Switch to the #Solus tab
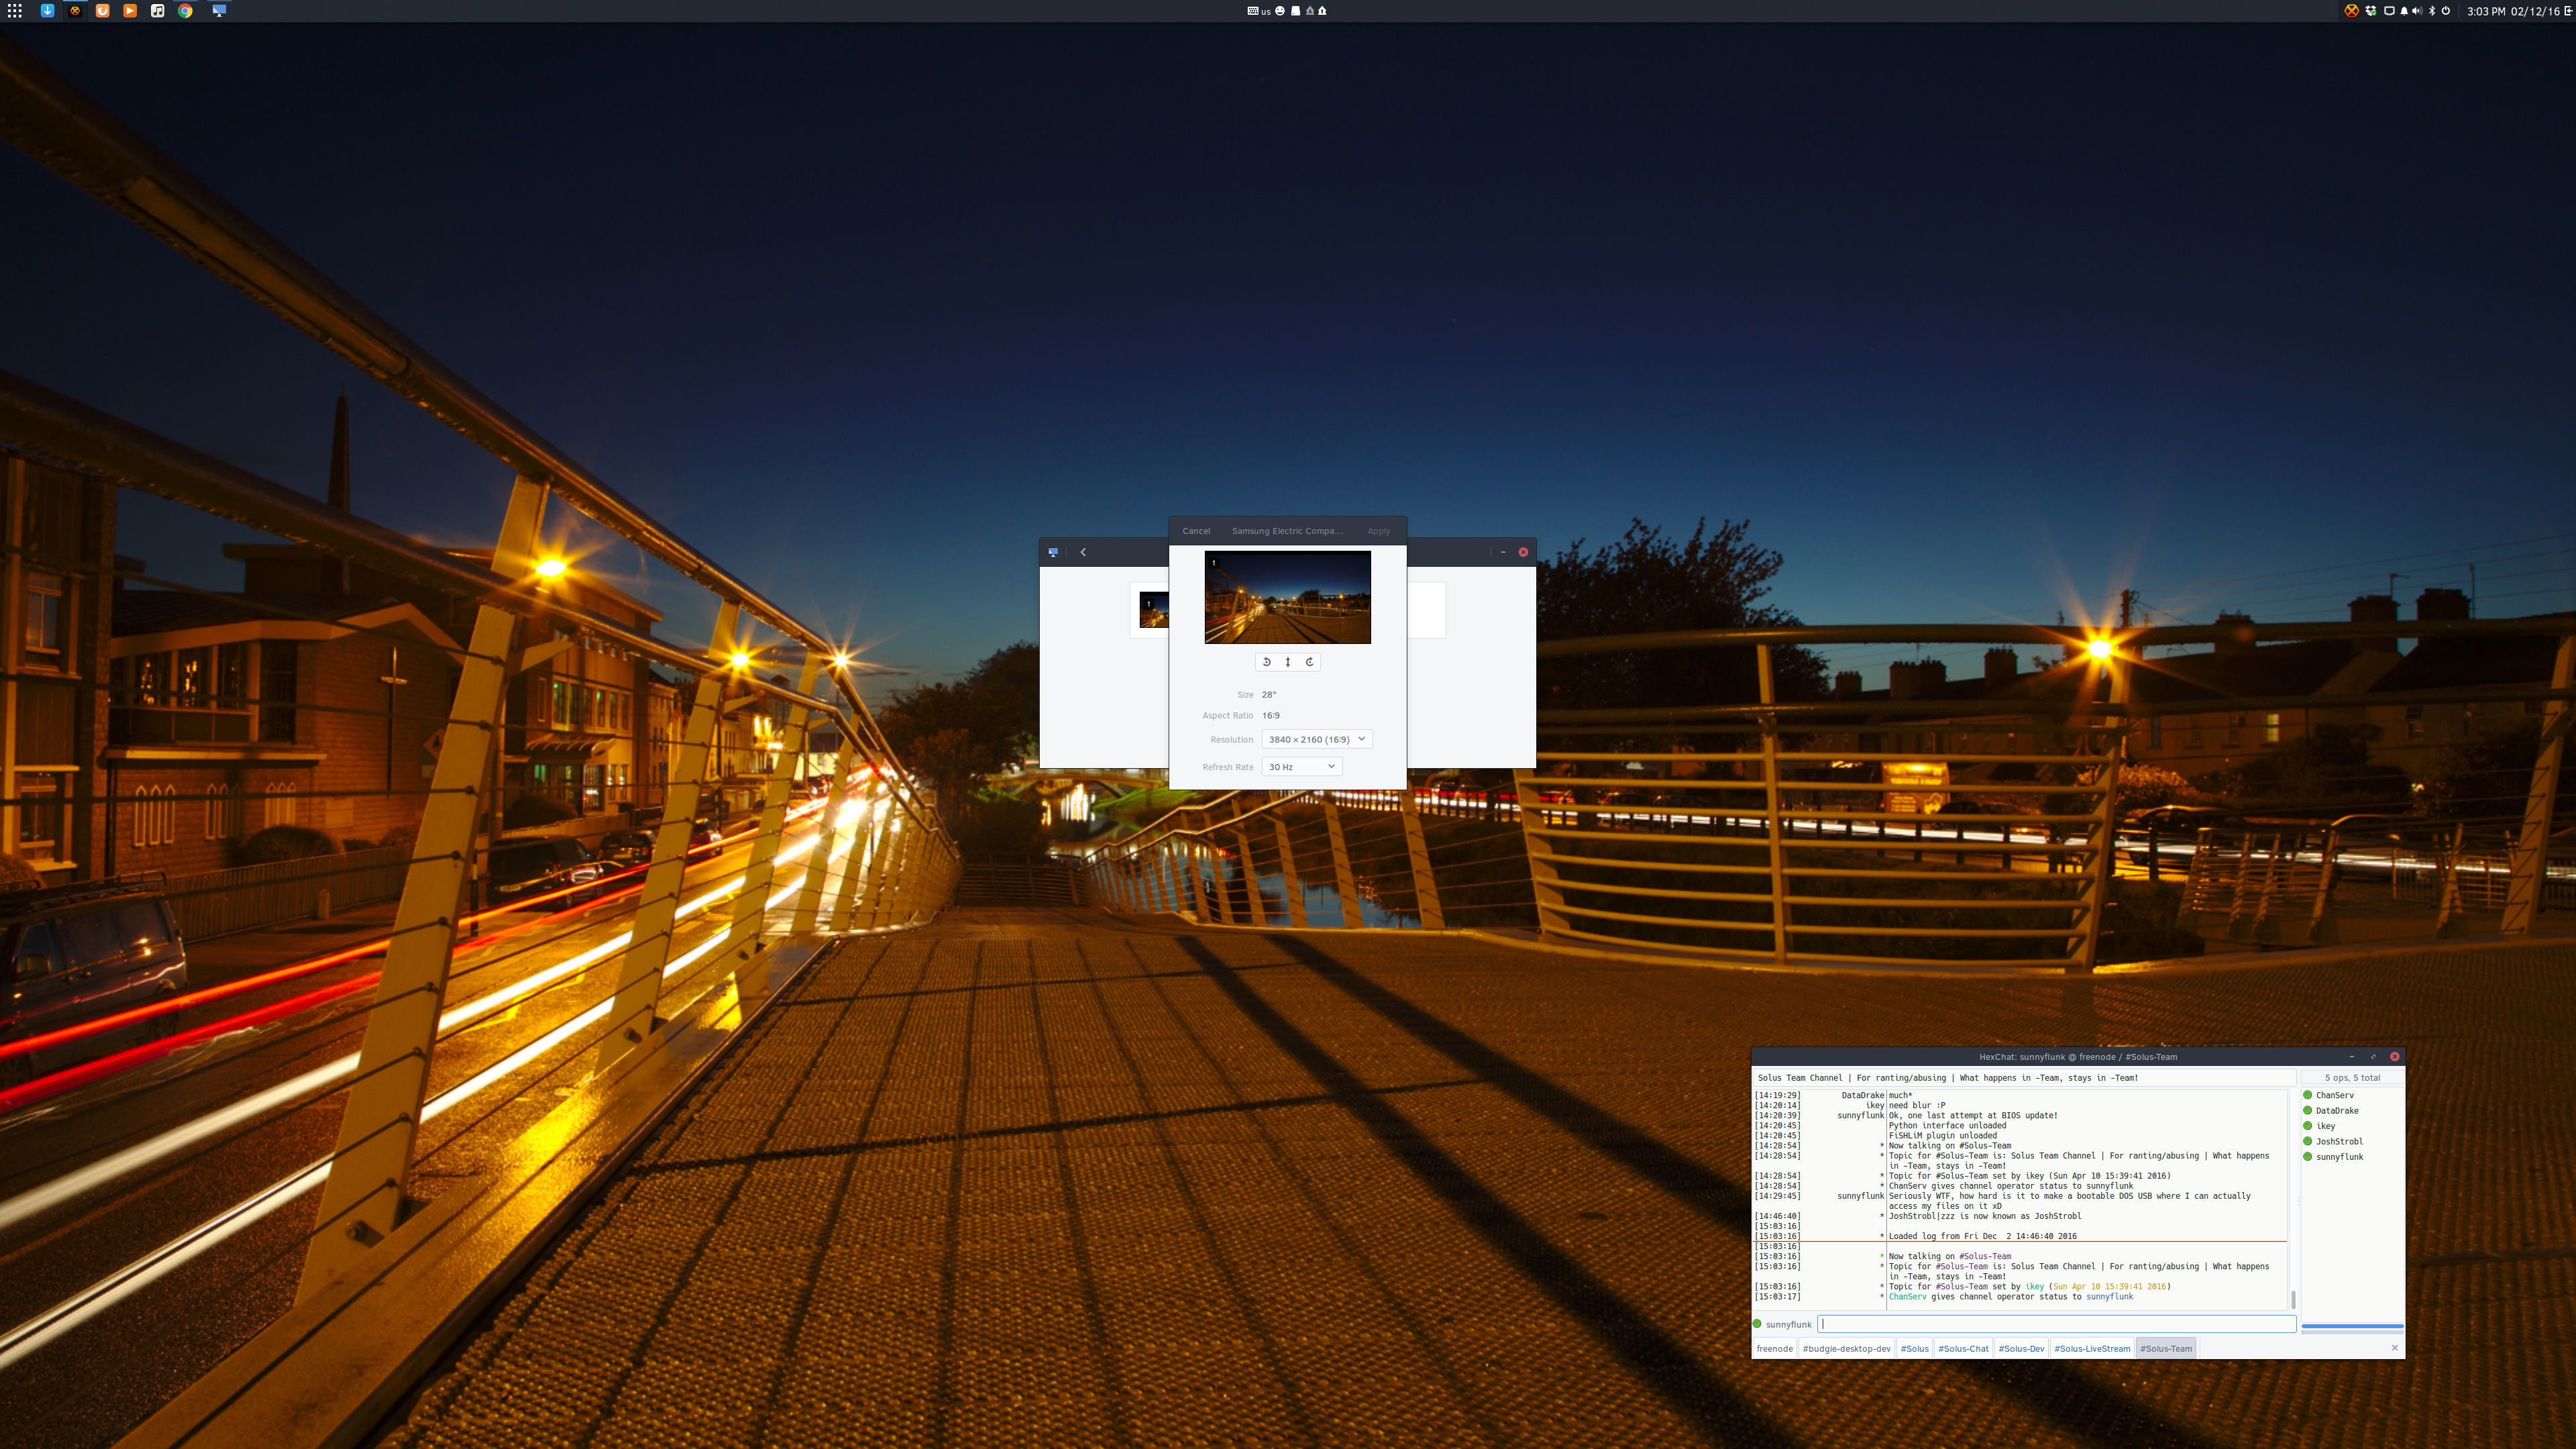This screenshot has height=1449, width=2576. click(x=1915, y=1349)
